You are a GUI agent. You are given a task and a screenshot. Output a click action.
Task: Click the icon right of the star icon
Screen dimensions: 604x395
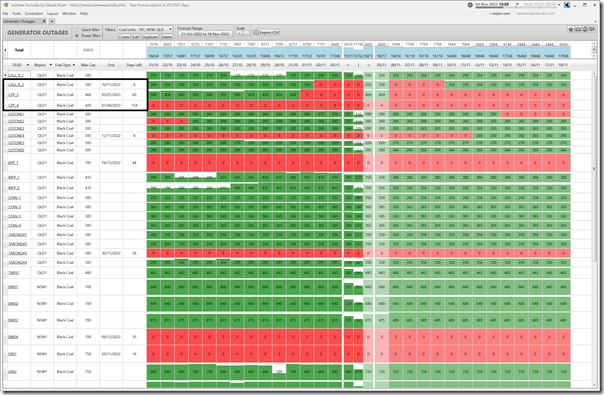[x=578, y=29]
